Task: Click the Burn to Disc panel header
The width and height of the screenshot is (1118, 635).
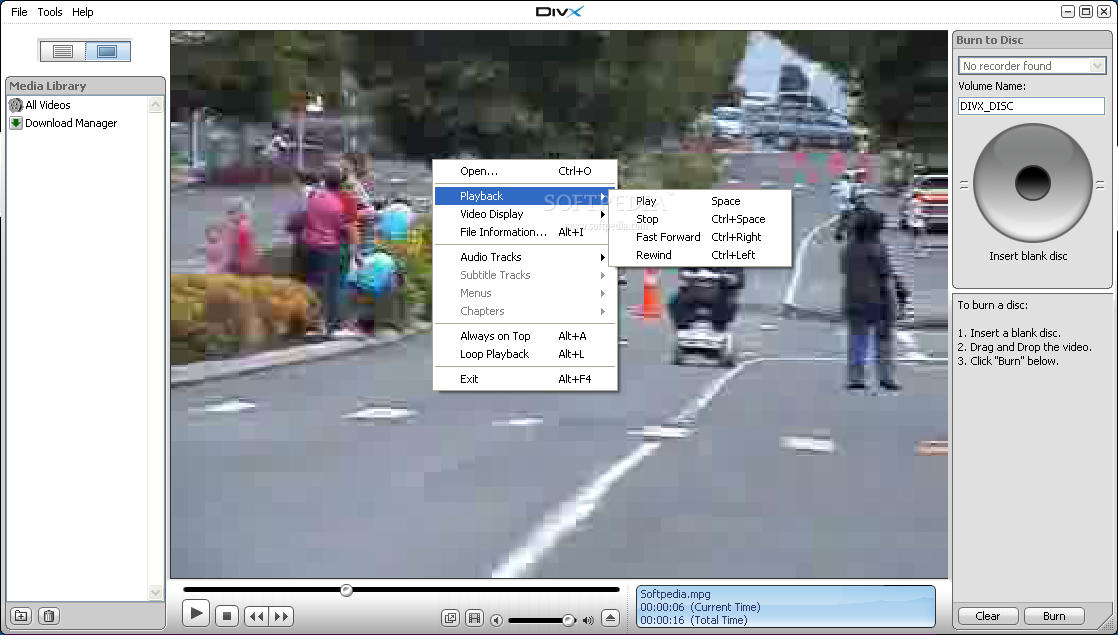Action: 1032,40
